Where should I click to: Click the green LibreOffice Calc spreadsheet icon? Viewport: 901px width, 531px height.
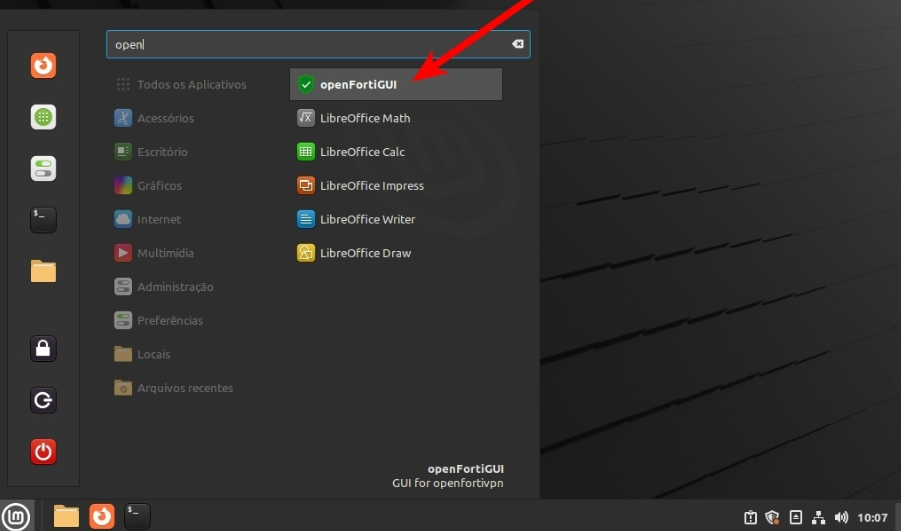pyautogui.click(x=306, y=152)
